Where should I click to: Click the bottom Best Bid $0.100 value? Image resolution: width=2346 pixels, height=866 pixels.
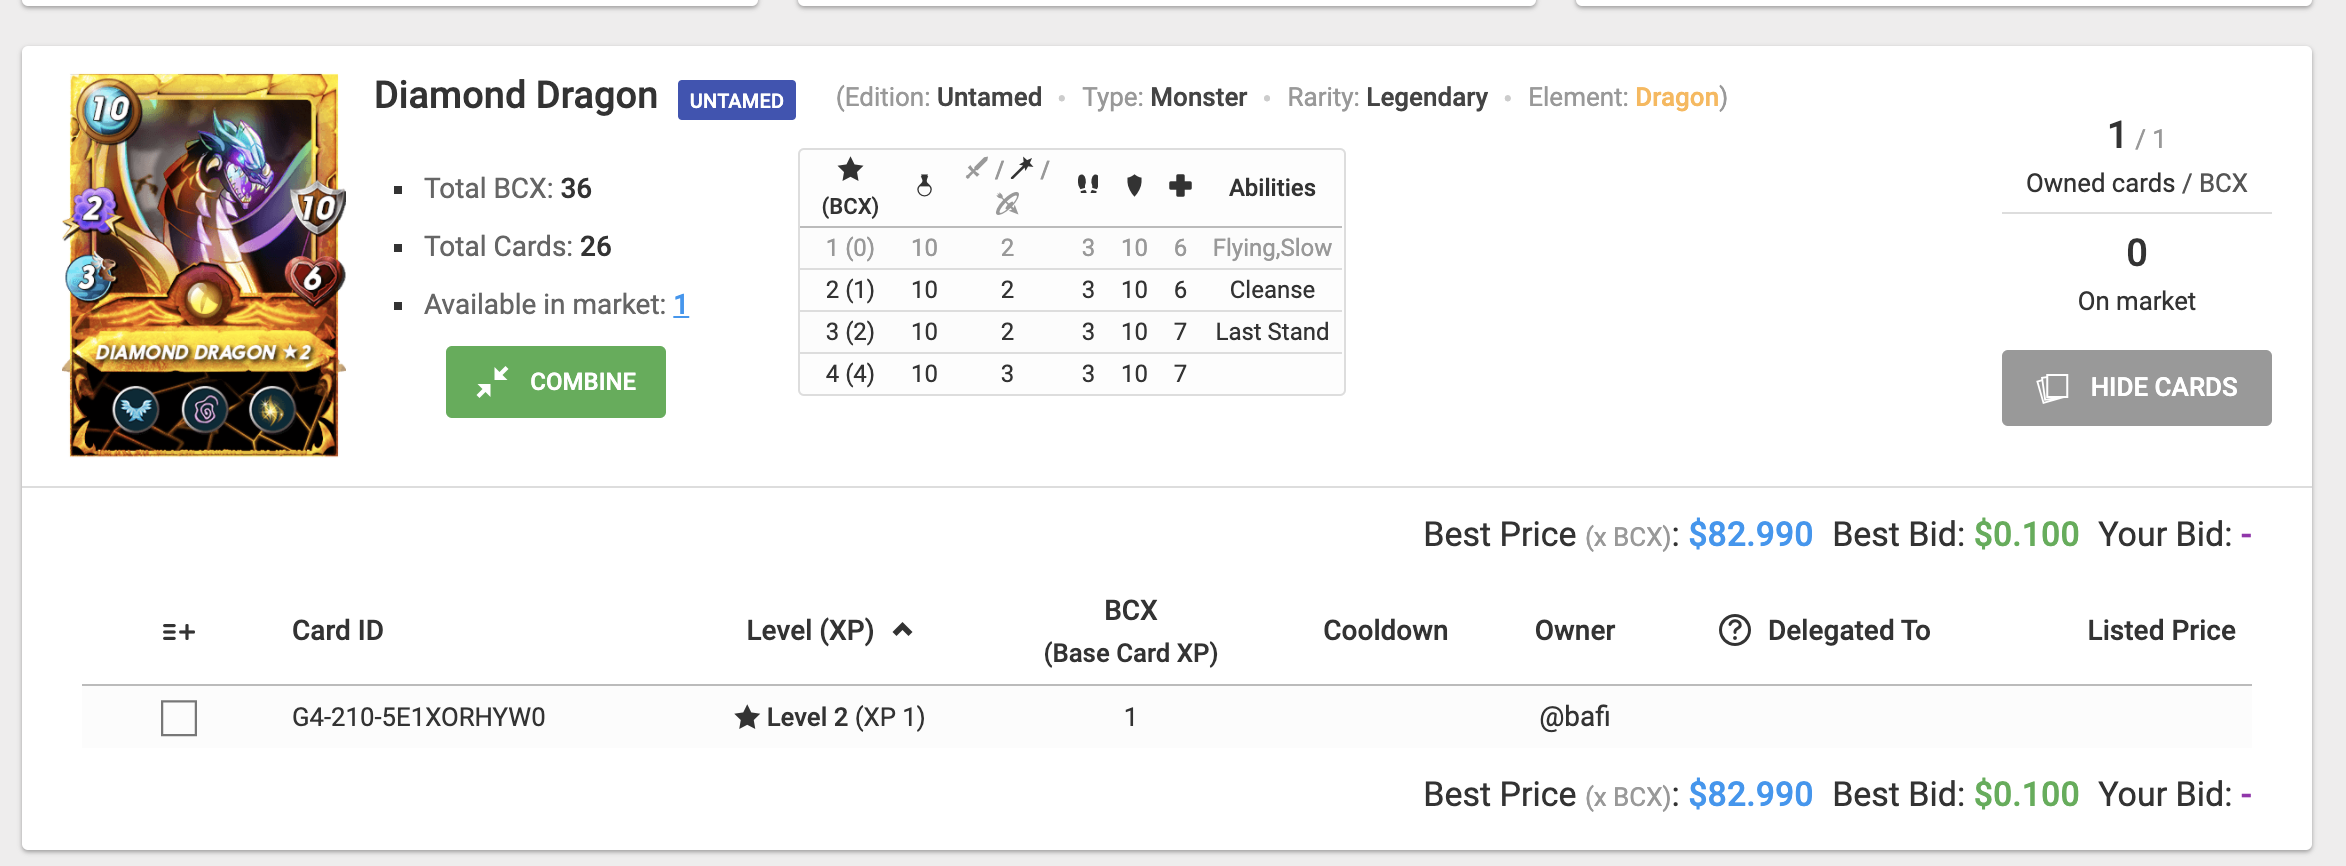[x=2026, y=794]
